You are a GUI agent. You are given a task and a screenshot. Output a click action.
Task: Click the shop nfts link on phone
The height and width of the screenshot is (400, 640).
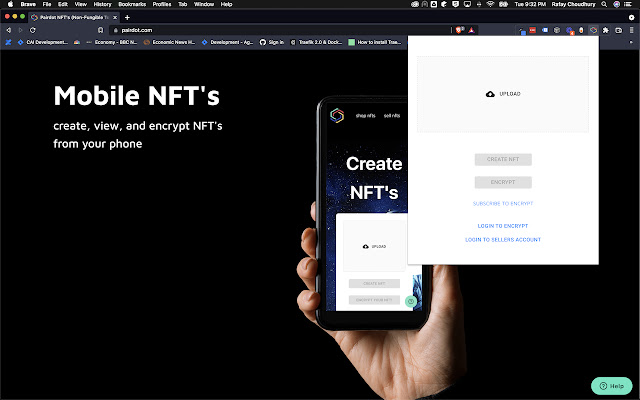coord(365,116)
